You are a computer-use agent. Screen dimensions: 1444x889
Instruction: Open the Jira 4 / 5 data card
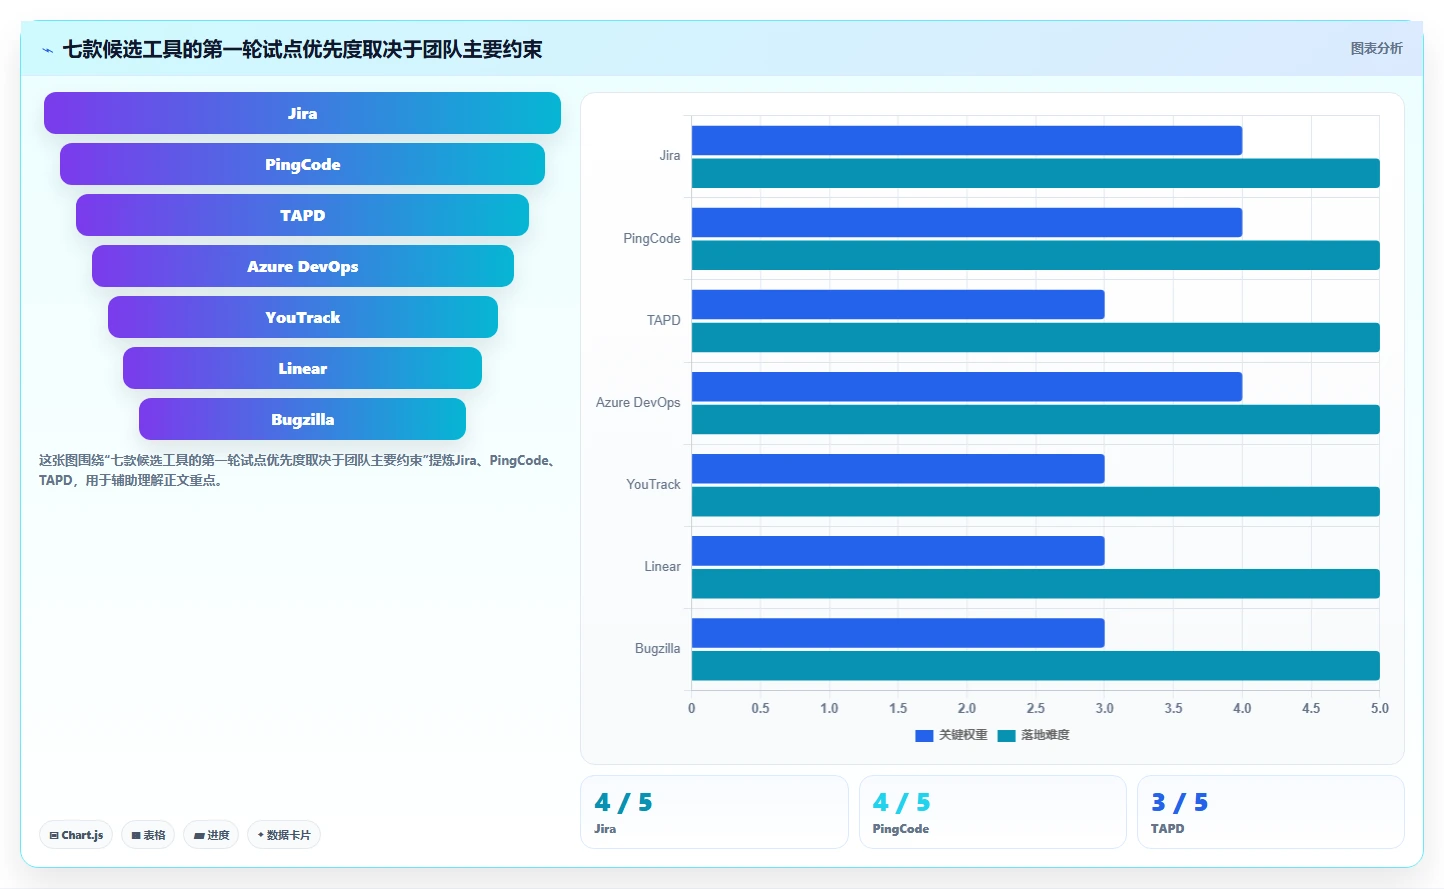pyautogui.click(x=714, y=812)
